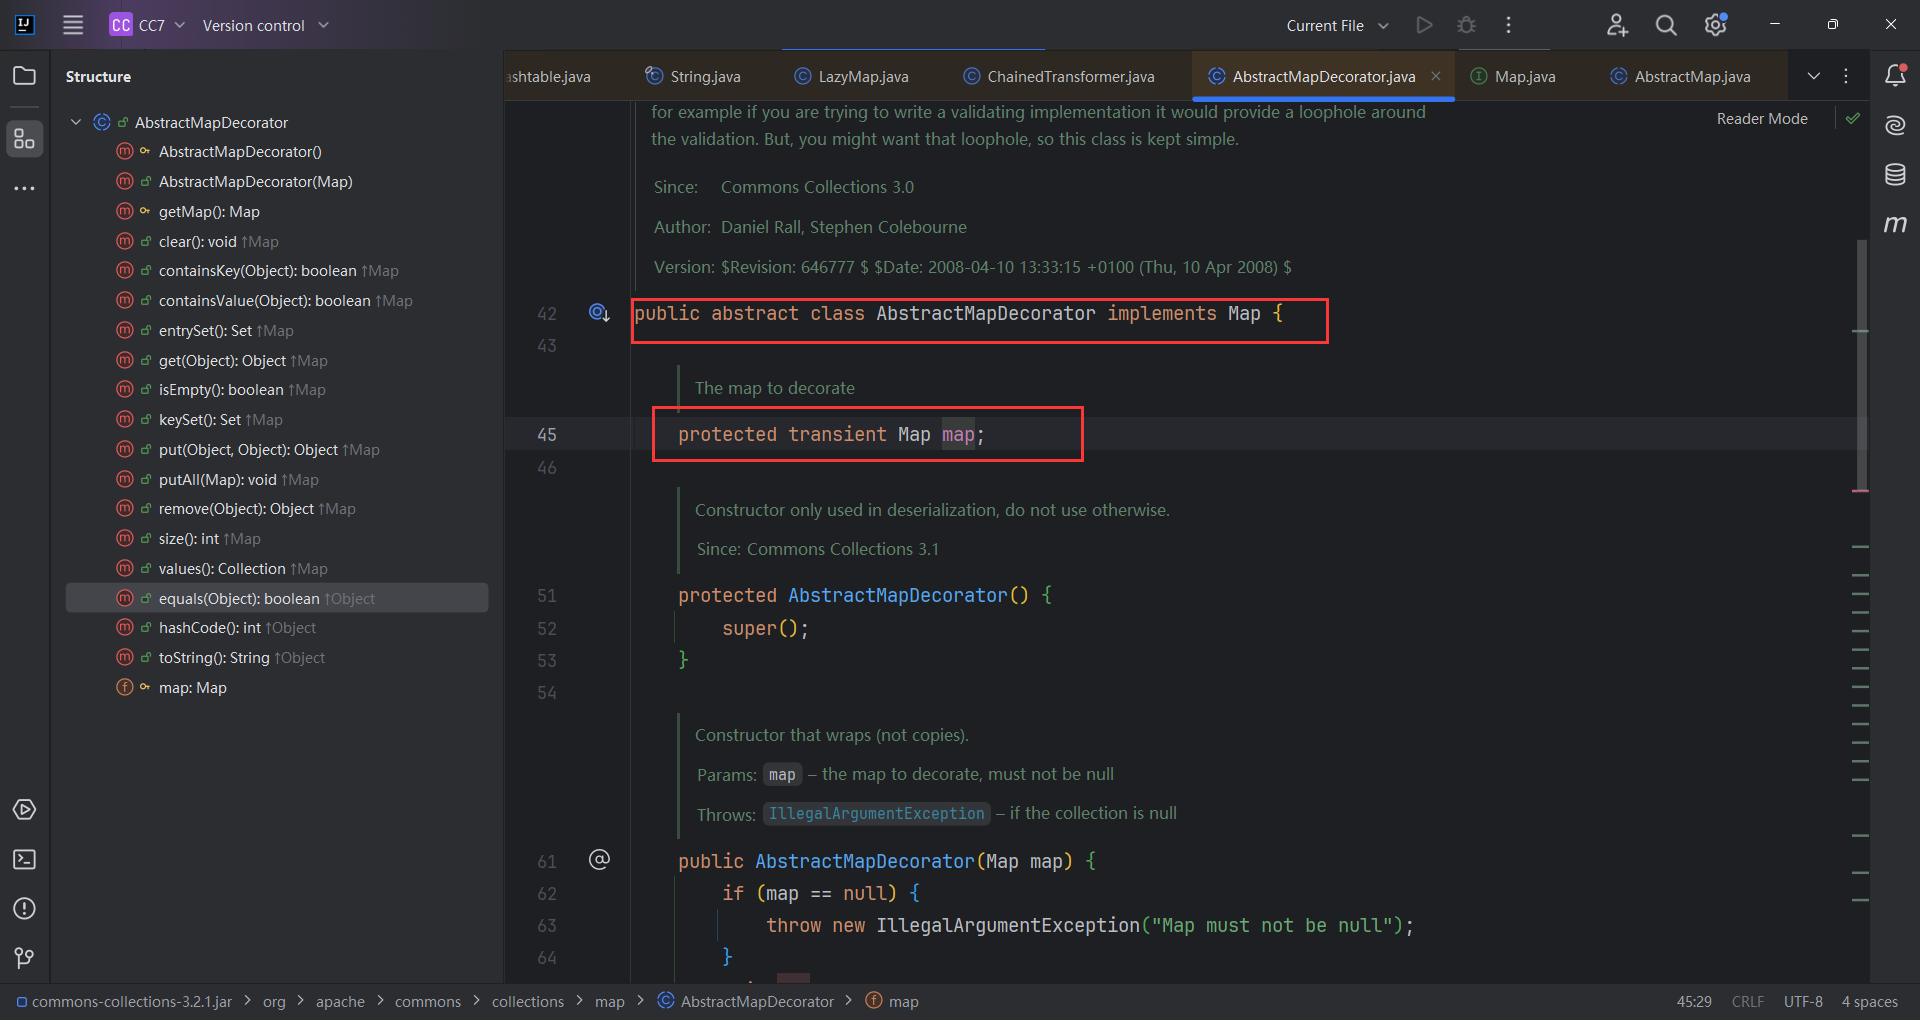Open the Current File run configuration dropdown
1920x1020 pixels.
pyautogui.click(x=1338, y=25)
